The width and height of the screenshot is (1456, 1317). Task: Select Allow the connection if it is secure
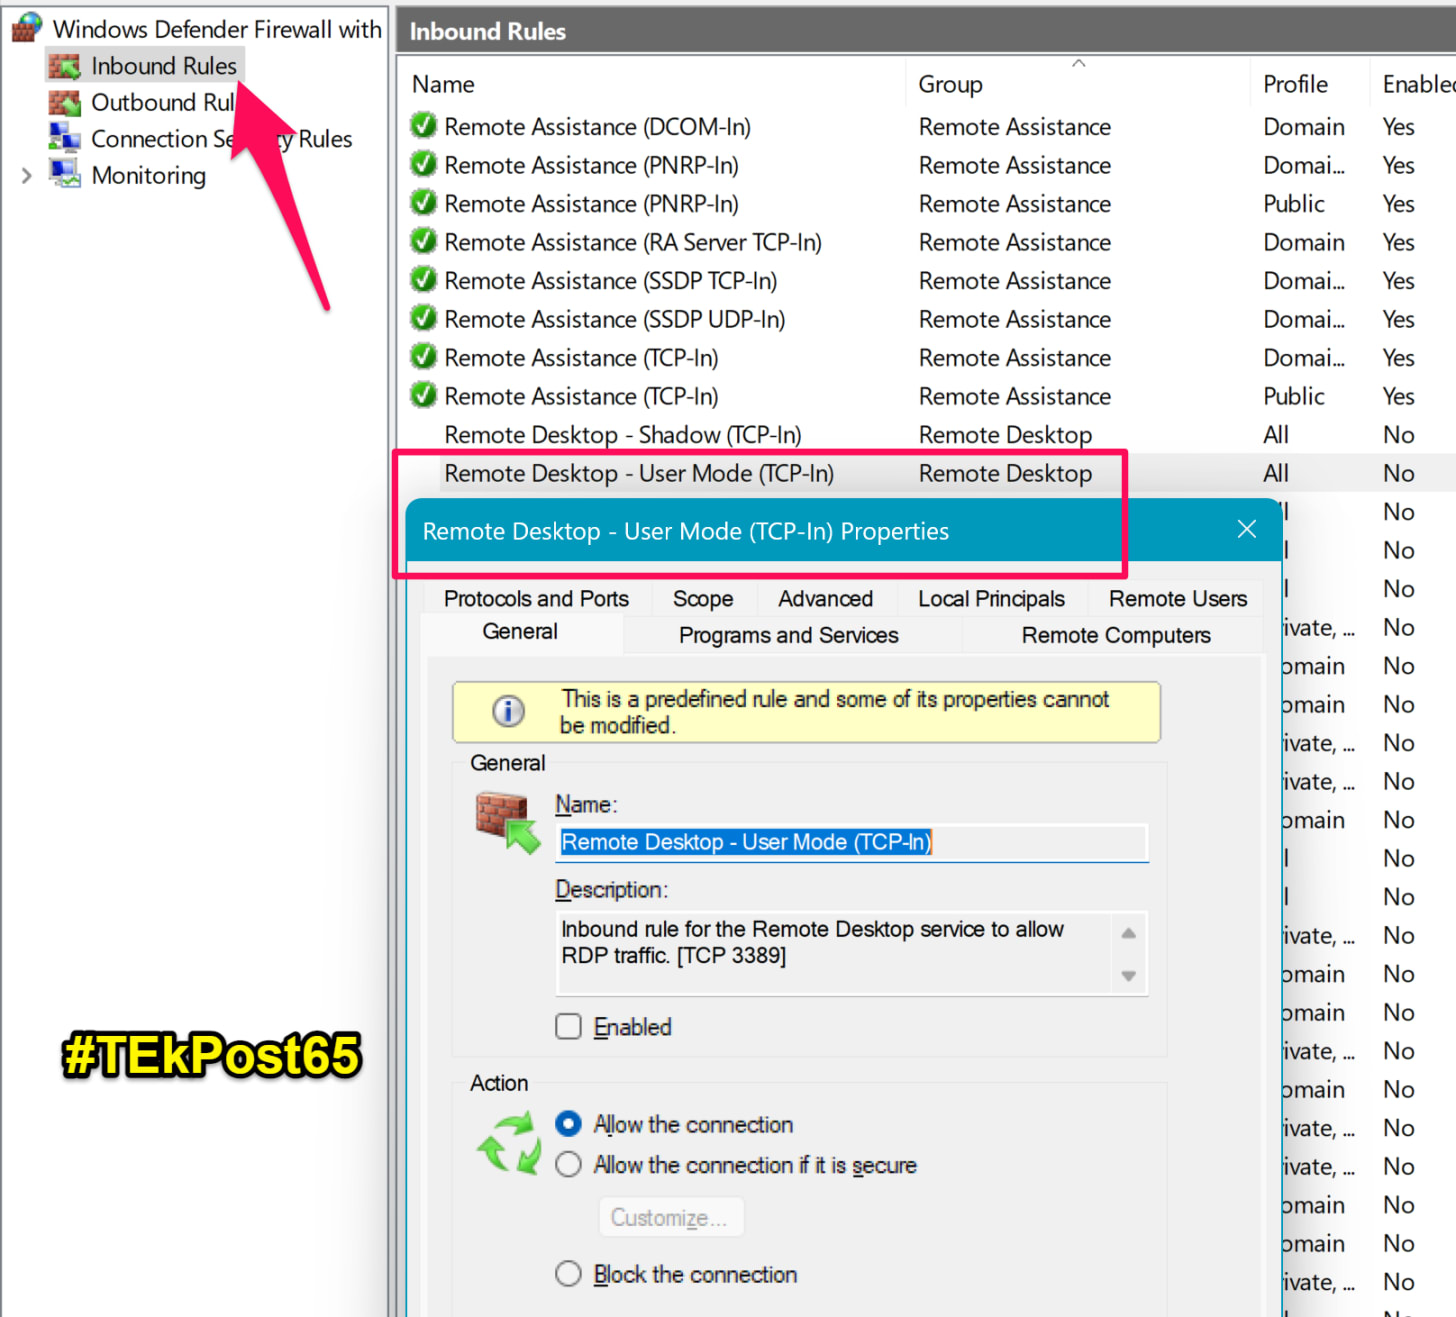click(x=568, y=1165)
